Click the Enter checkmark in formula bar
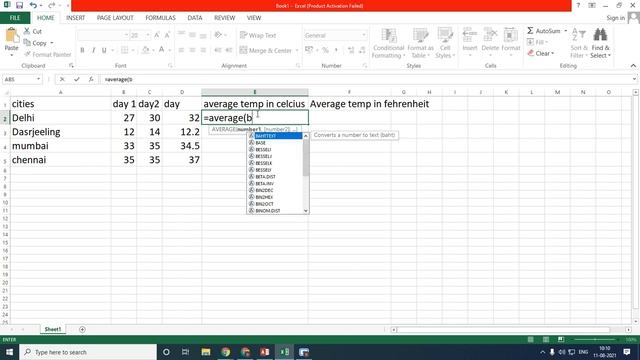Image resolution: width=640 pixels, height=360 pixels. coord(77,79)
